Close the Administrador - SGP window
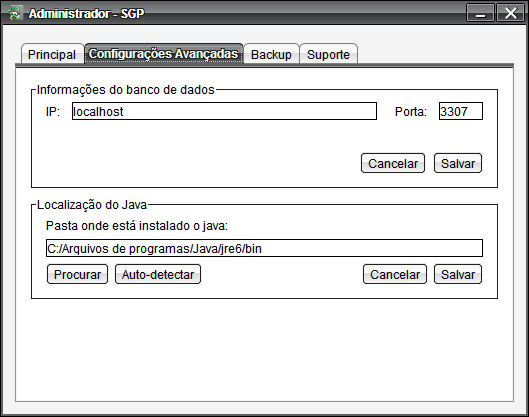 click(510, 13)
